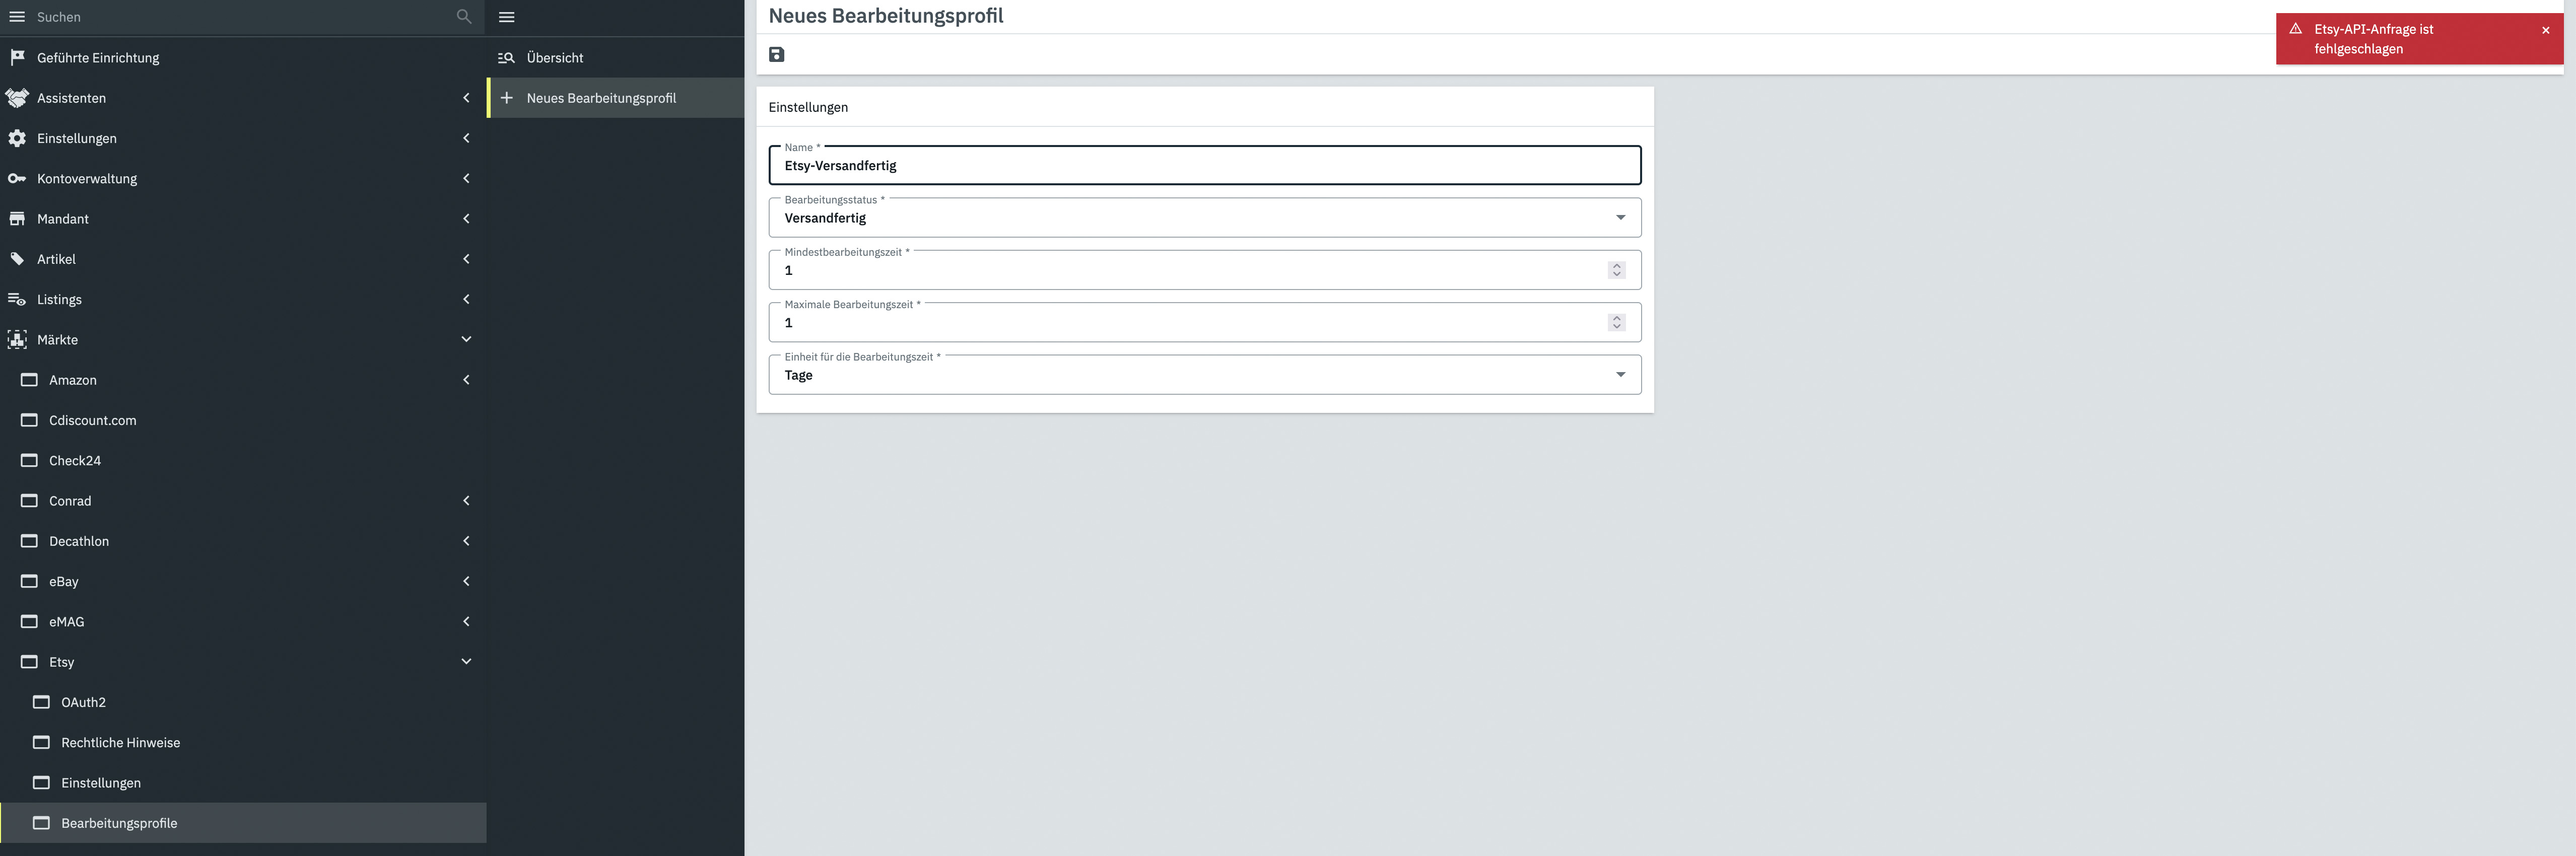Open Etsy OAuth2 page
The height and width of the screenshot is (856, 2576).
83,702
